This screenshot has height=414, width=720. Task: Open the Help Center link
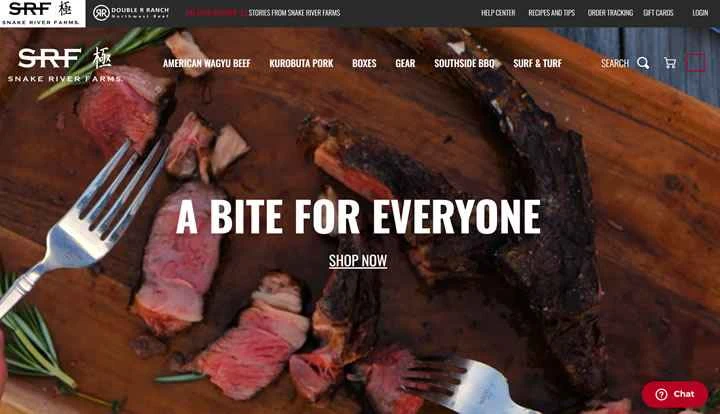click(498, 13)
